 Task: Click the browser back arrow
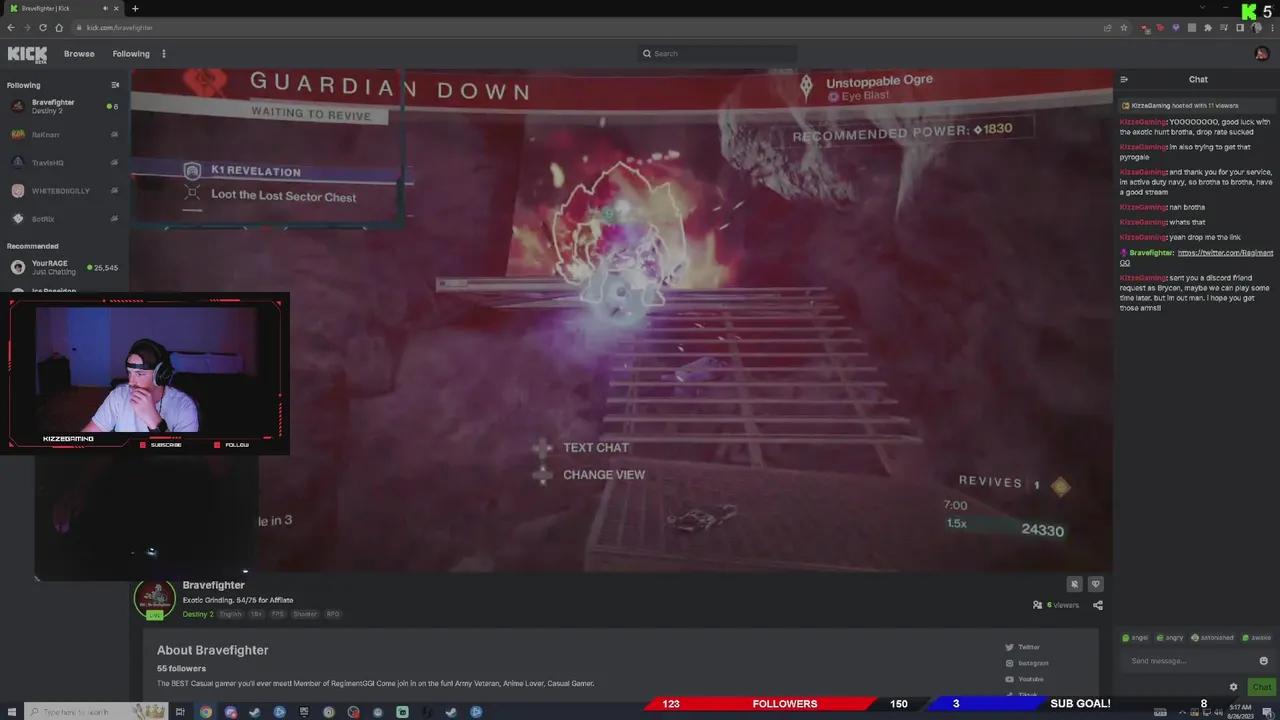pos(11,27)
